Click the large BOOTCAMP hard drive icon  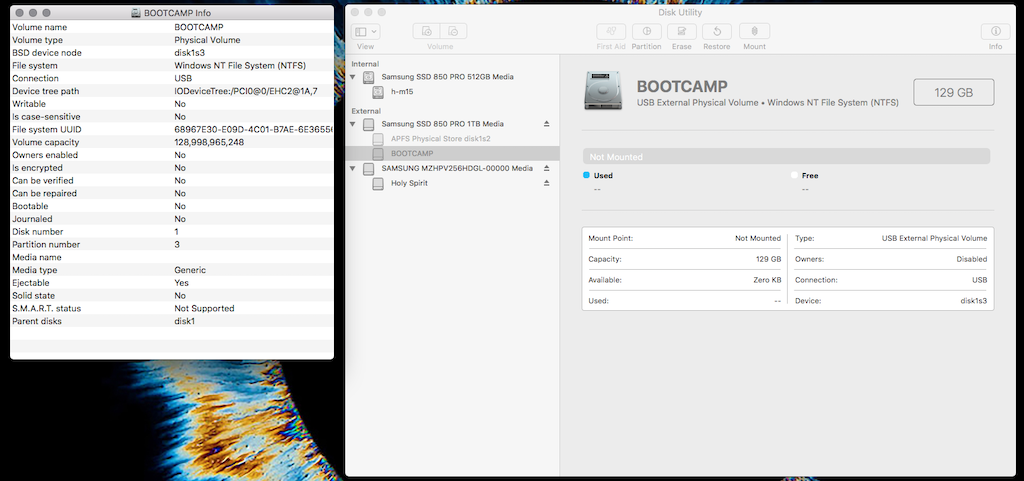coord(603,93)
